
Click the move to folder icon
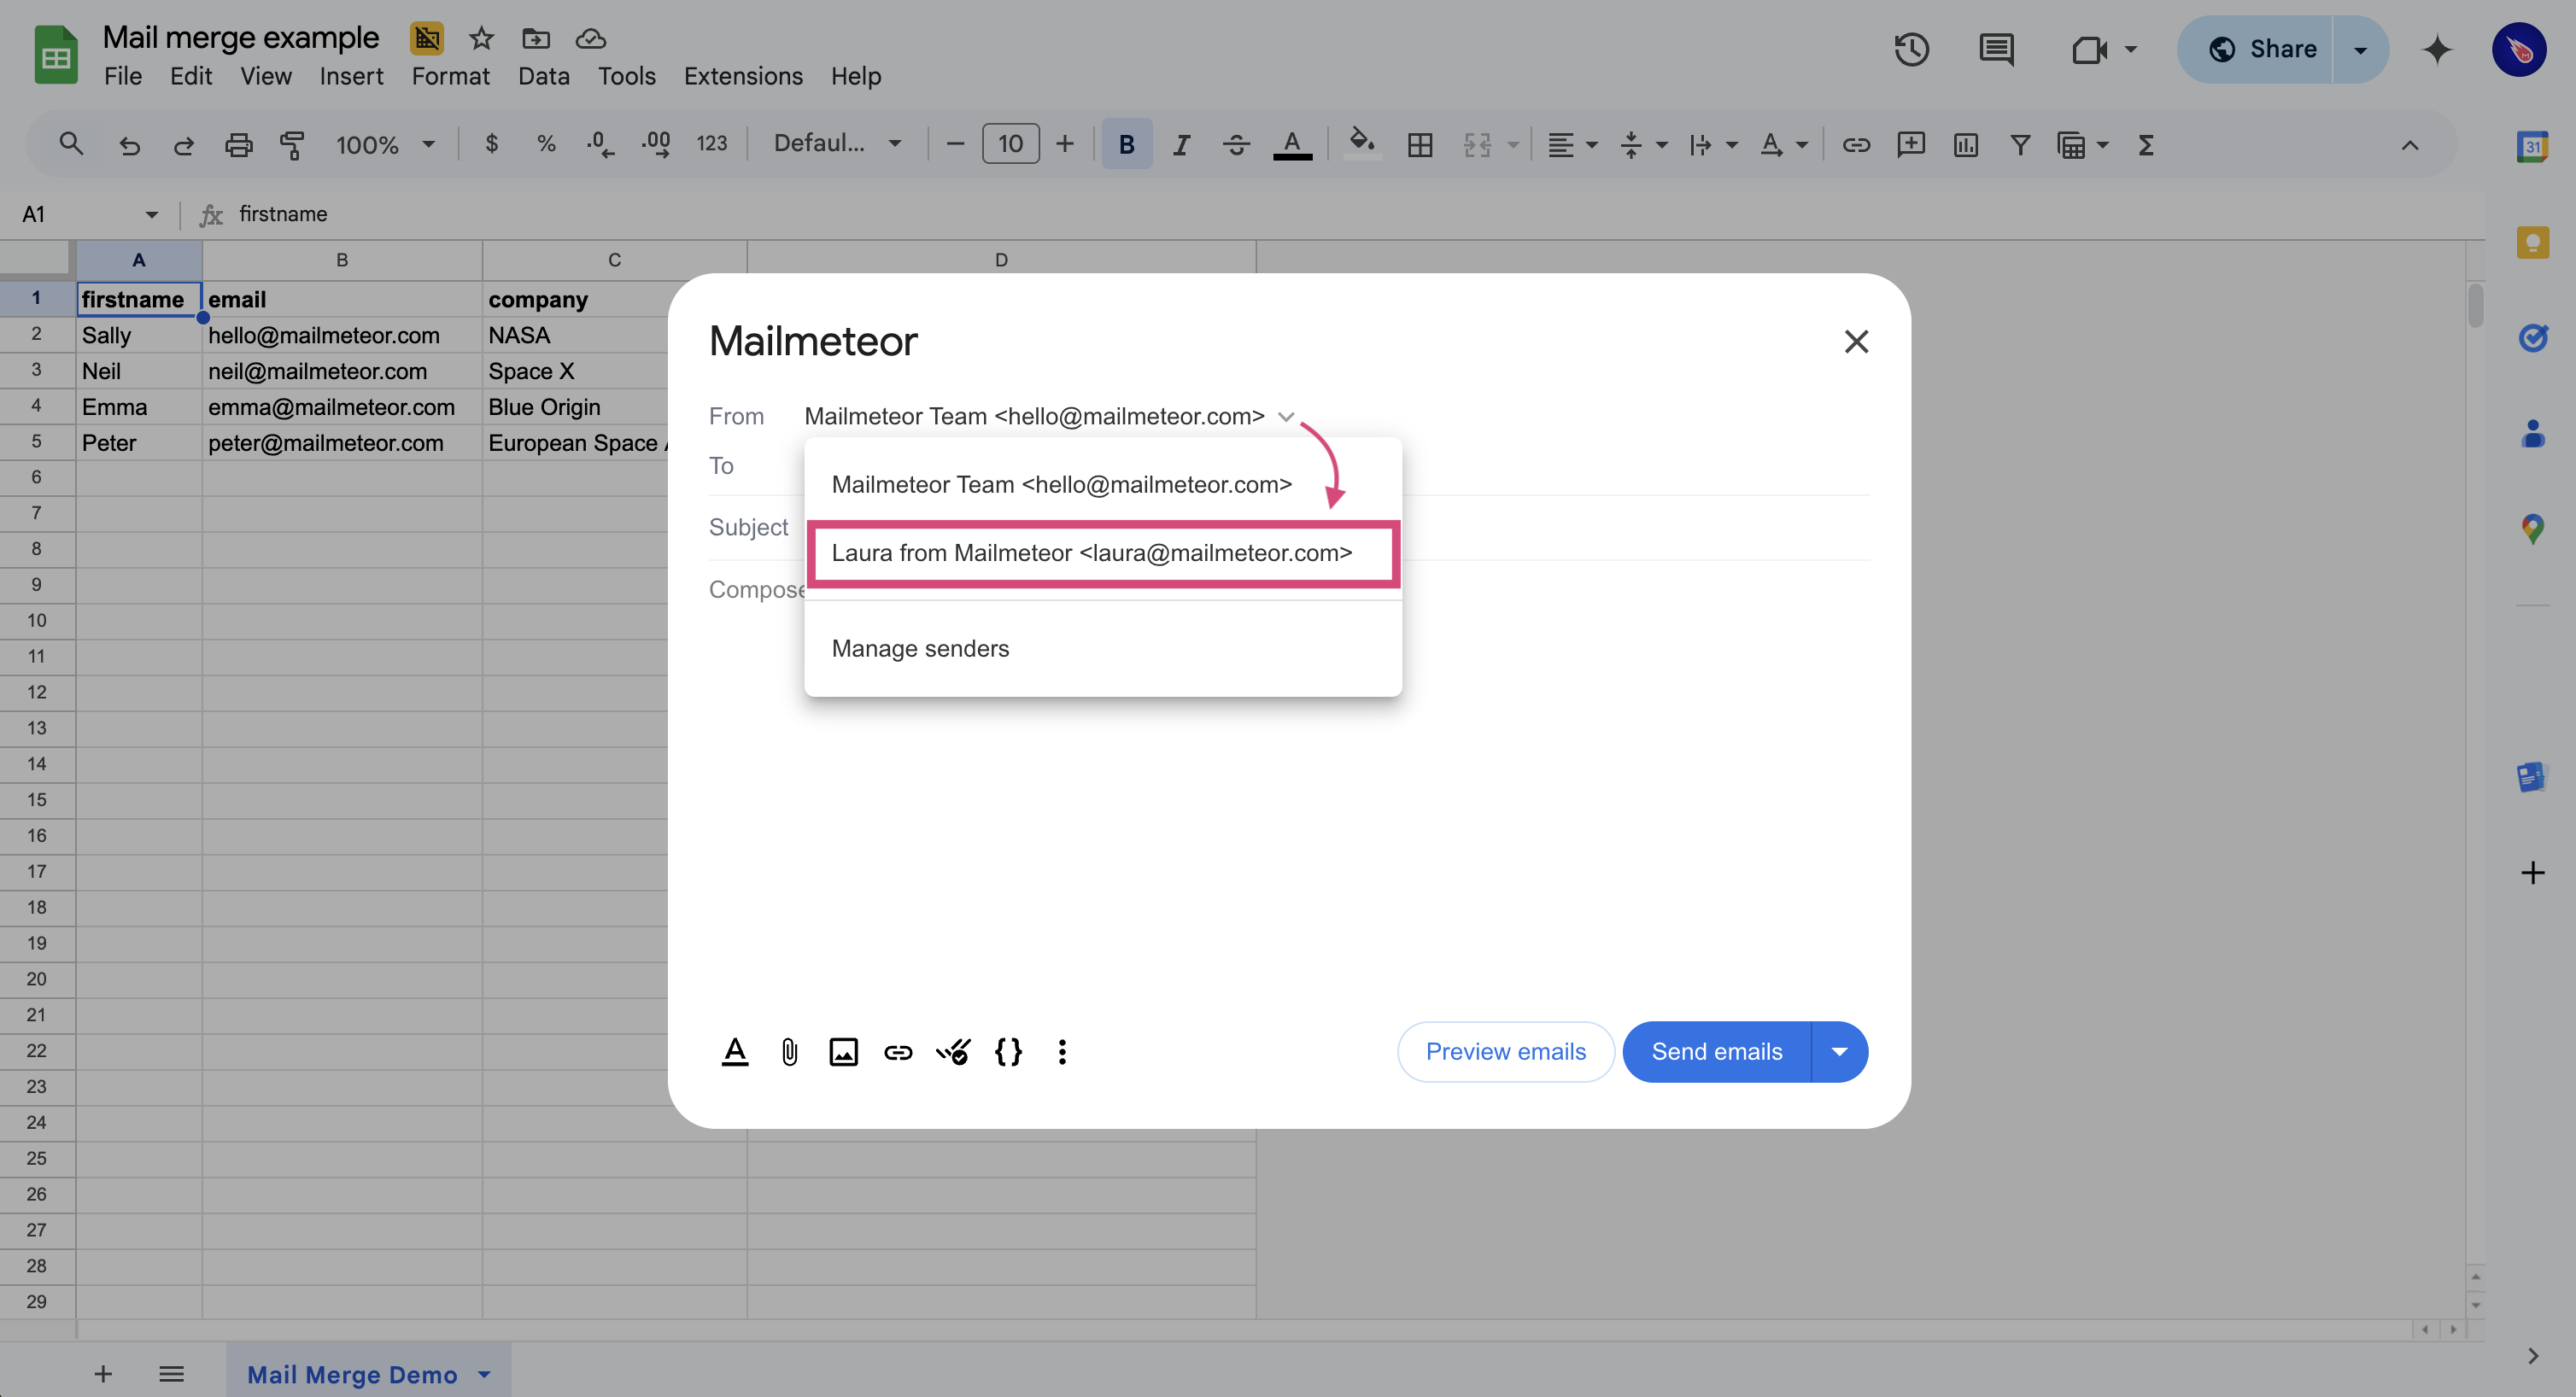(x=536, y=38)
